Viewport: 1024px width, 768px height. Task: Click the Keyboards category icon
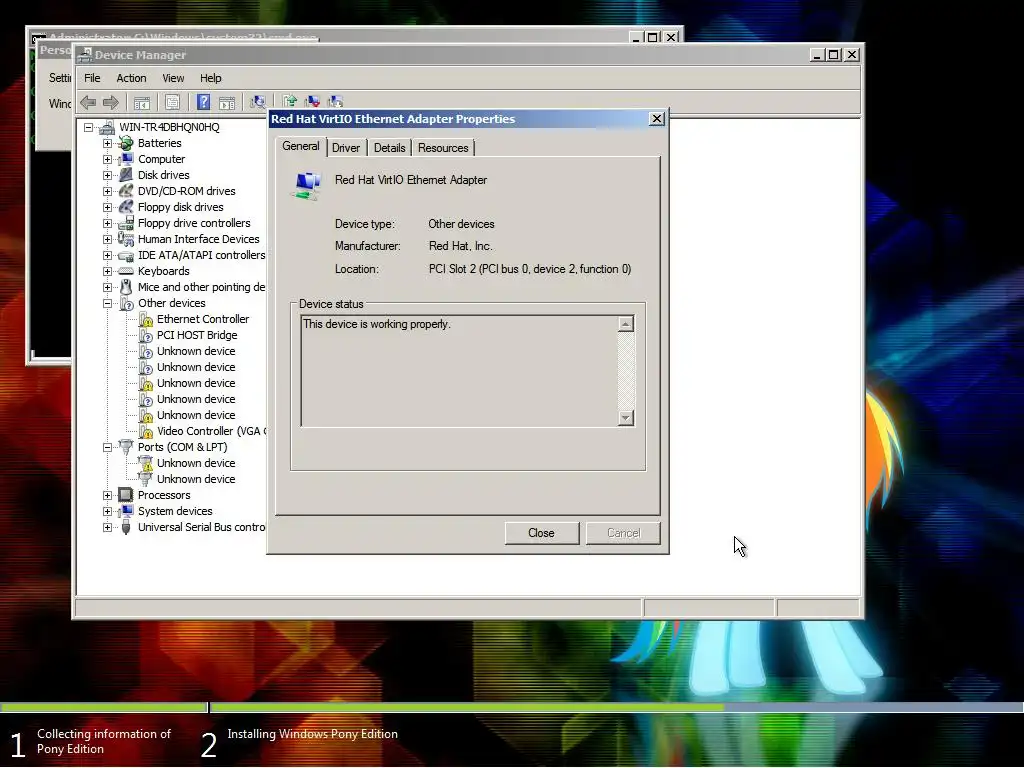pyautogui.click(x=125, y=271)
